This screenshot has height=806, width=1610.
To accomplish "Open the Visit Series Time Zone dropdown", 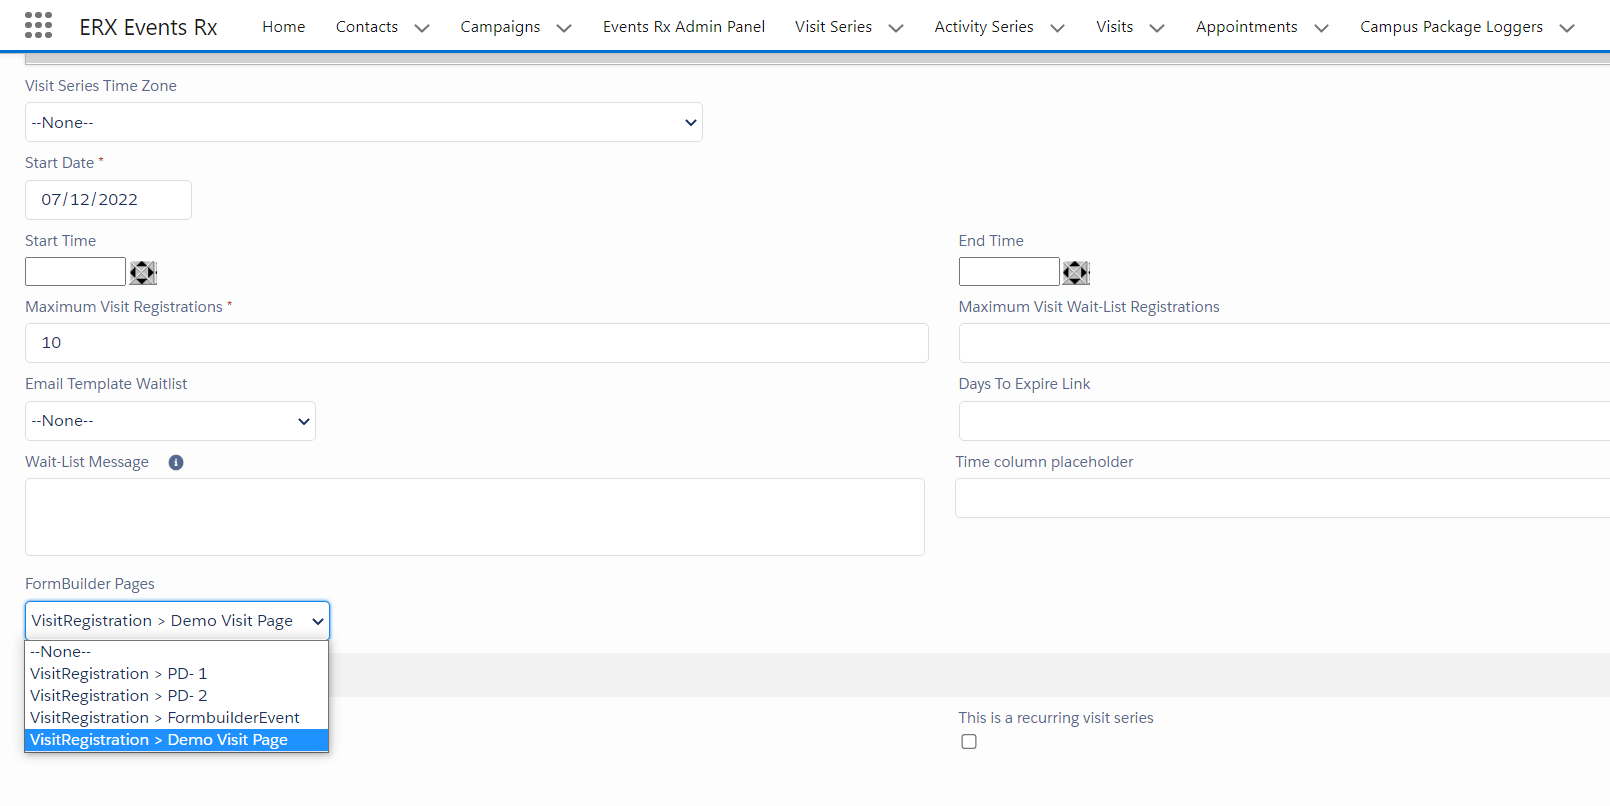I will tap(363, 122).
